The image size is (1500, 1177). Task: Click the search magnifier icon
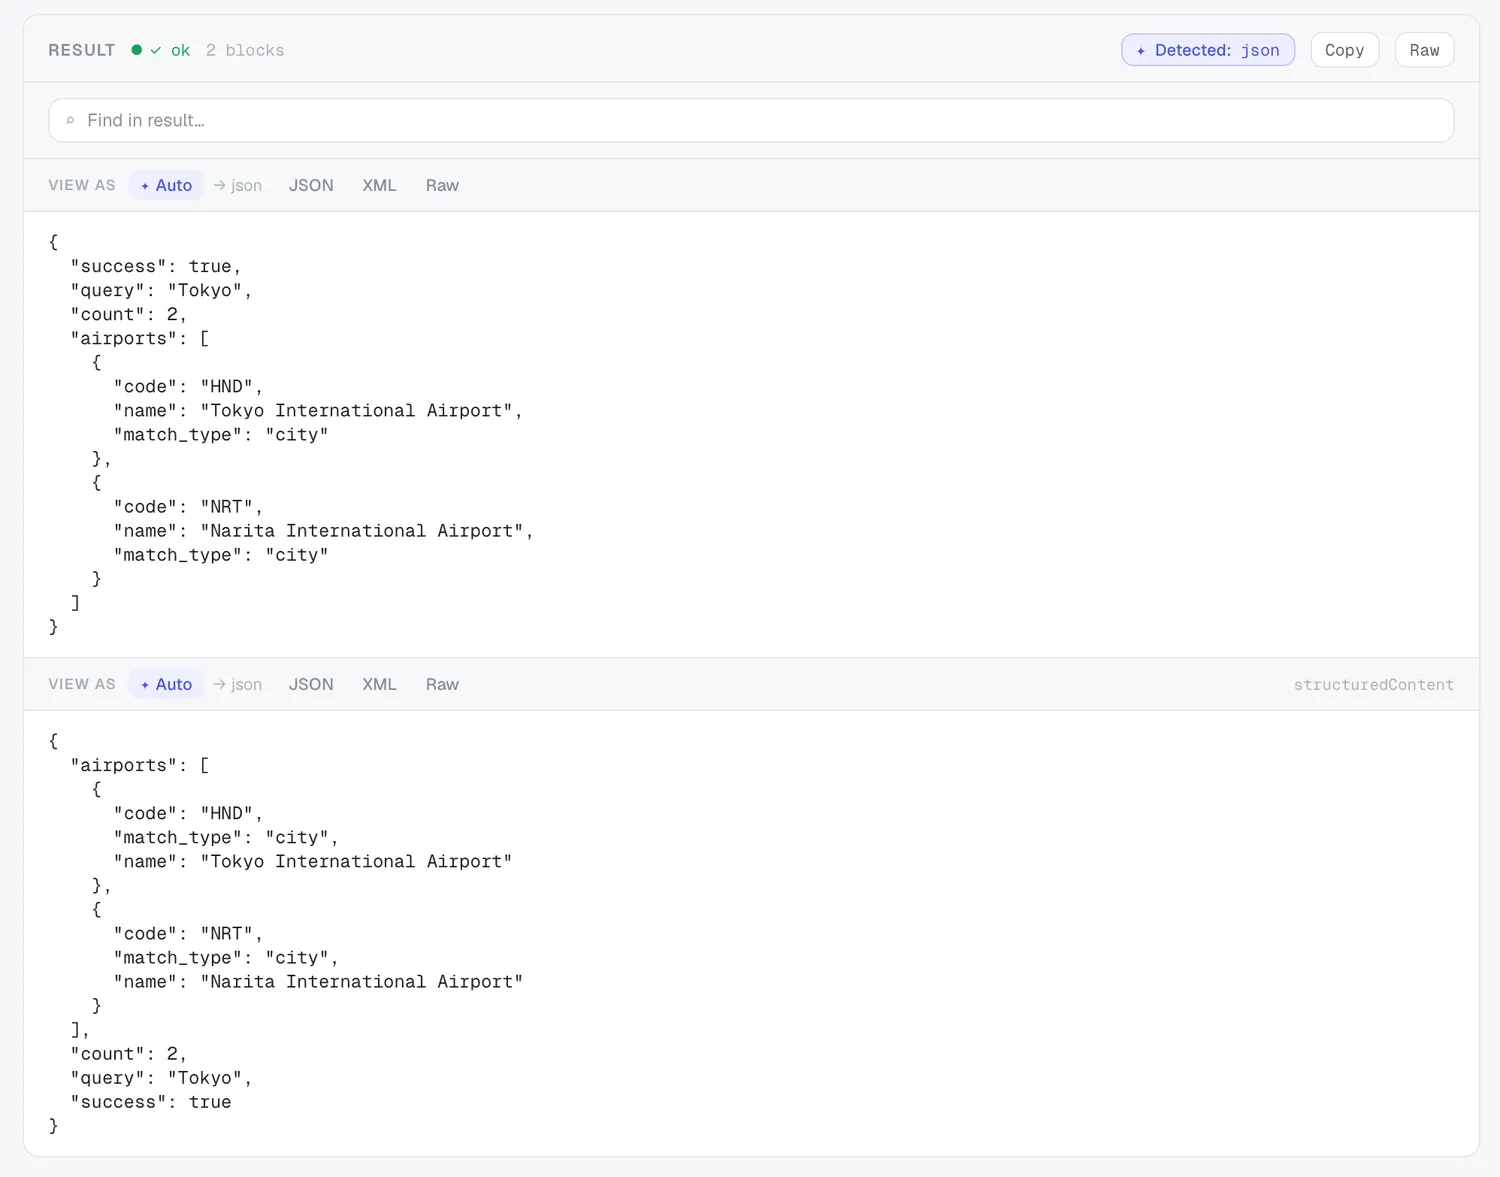(70, 120)
